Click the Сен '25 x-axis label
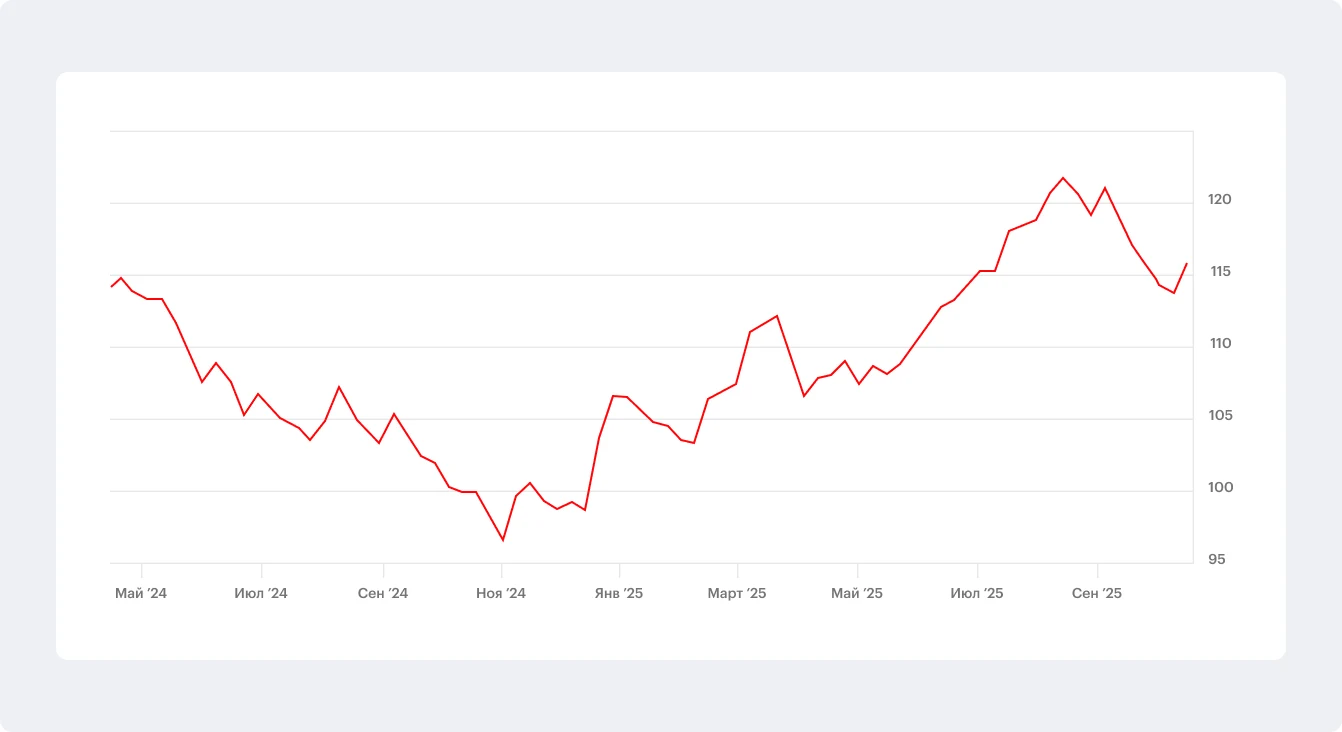The height and width of the screenshot is (732, 1342). 1097,593
